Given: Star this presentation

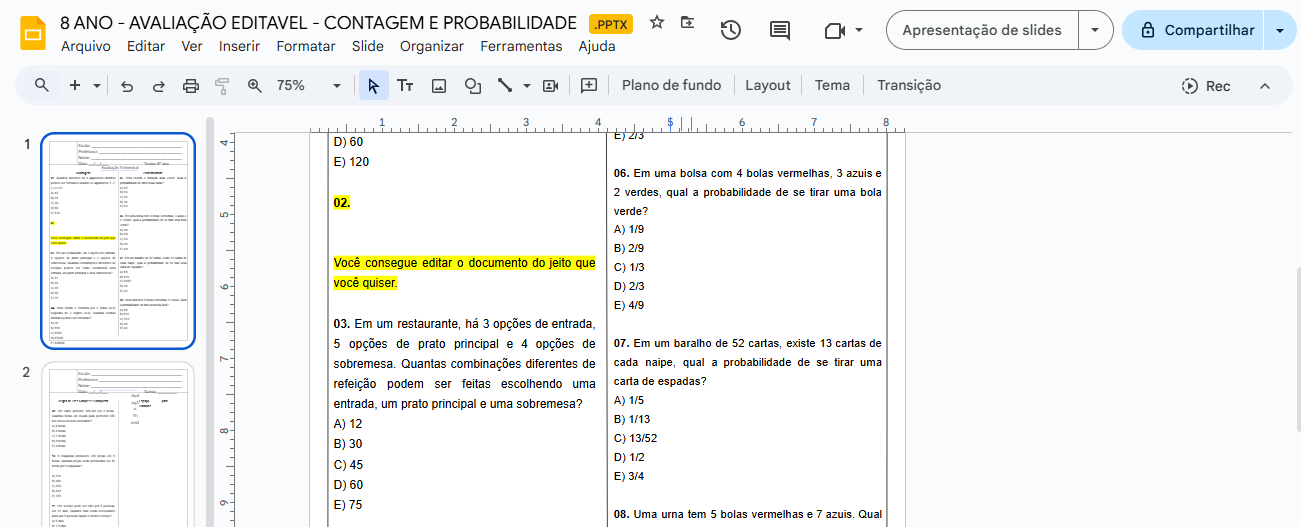Looking at the screenshot, I should 657,22.
